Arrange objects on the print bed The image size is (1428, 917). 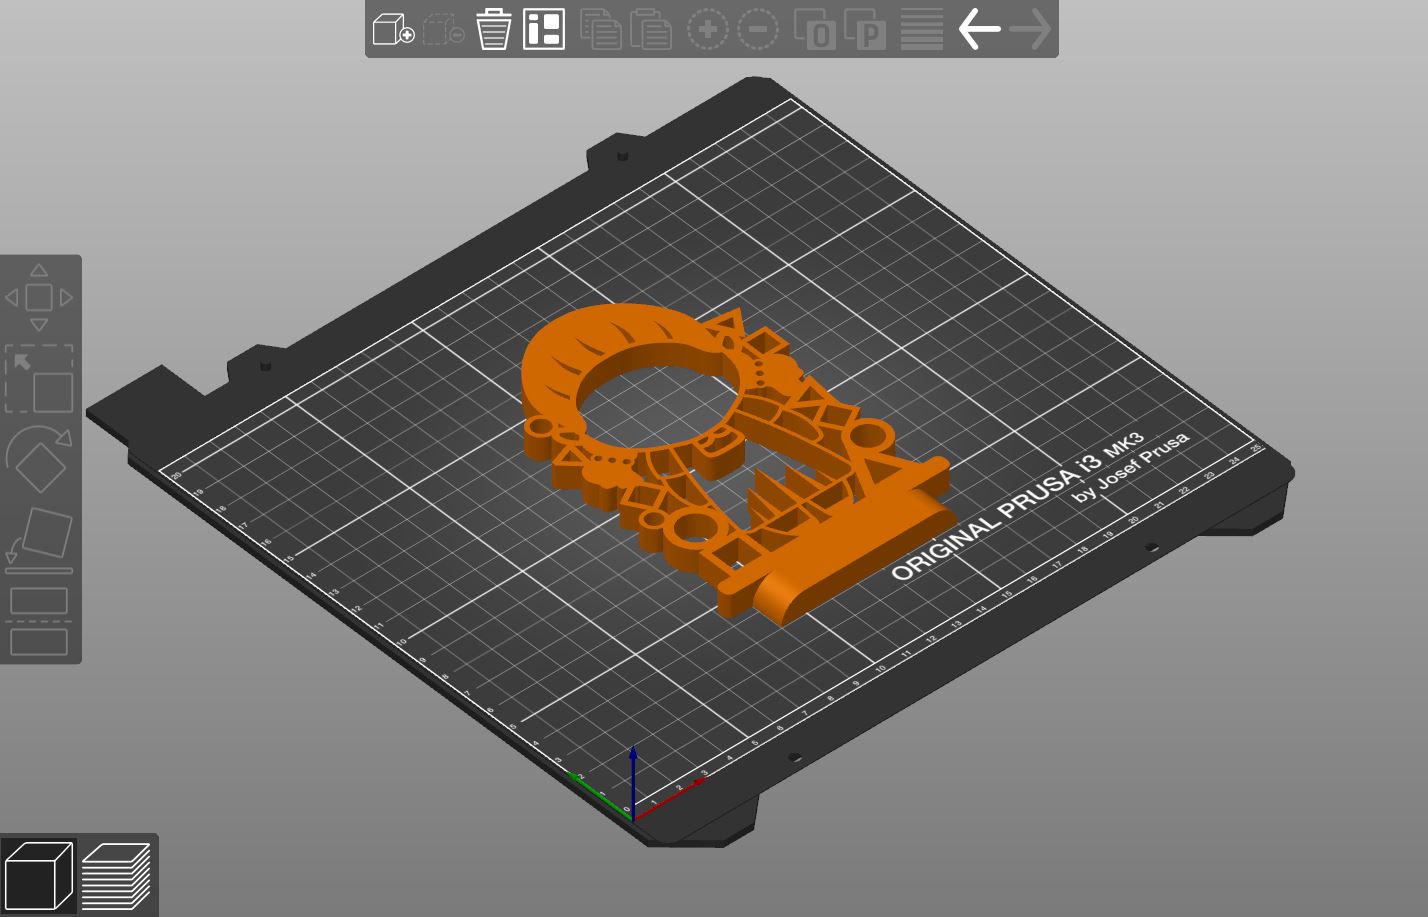pos(541,28)
